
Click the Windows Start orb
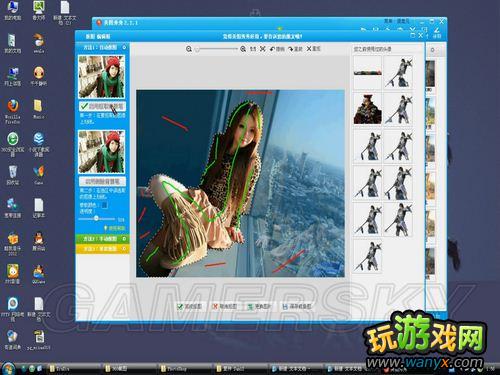click(8, 368)
